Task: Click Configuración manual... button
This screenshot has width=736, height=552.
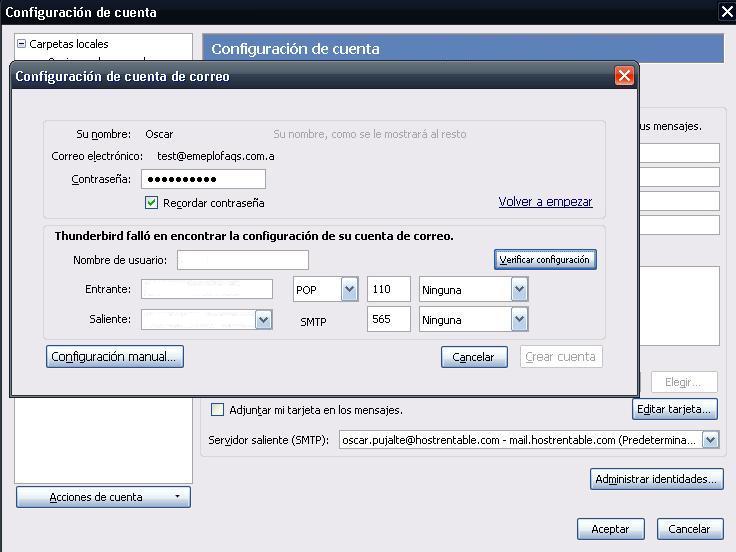Action: (115, 357)
